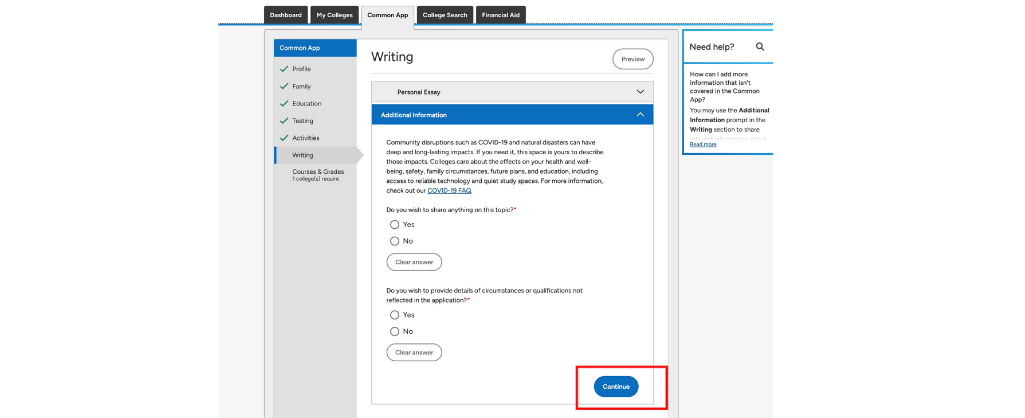Image resolution: width=1025 pixels, height=418 pixels.
Task: Collapse the Additional Information section chevron
Action: (641, 114)
